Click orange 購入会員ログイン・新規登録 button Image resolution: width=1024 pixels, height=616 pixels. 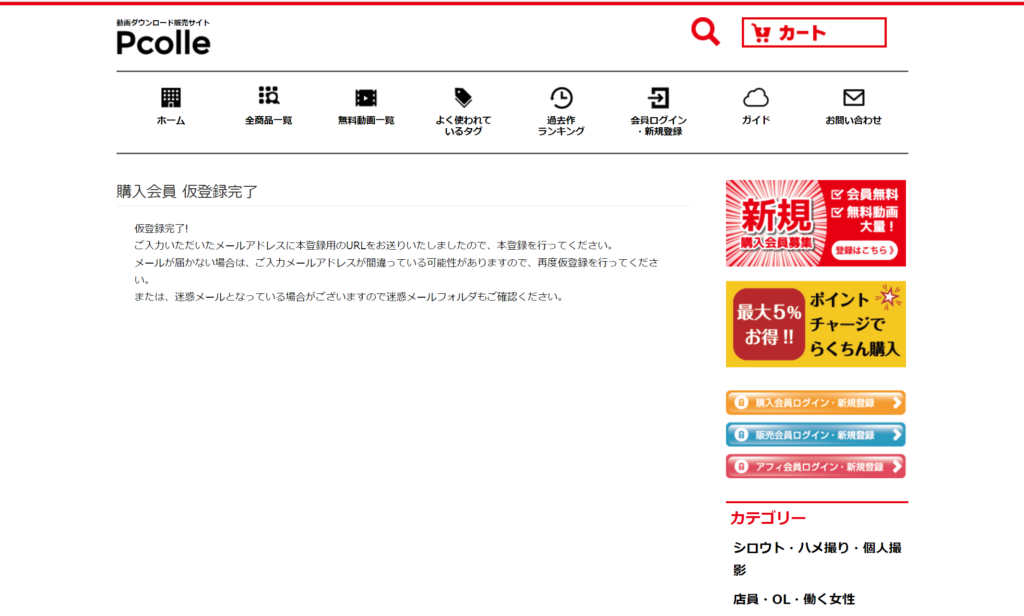tap(815, 403)
